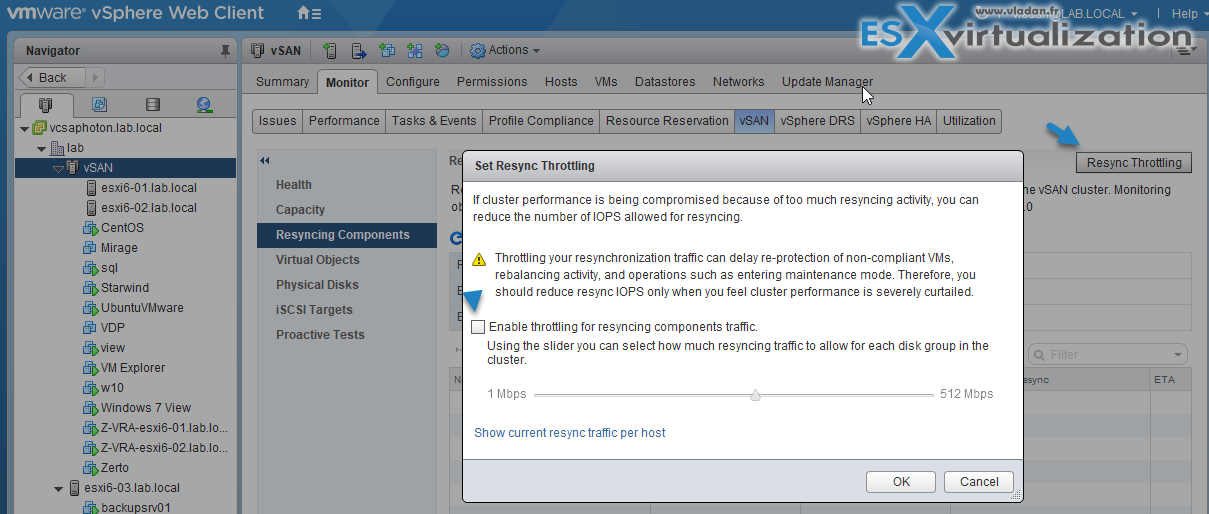
Task: Switch to Storage navigator view icon
Action: (x=152, y=104)
